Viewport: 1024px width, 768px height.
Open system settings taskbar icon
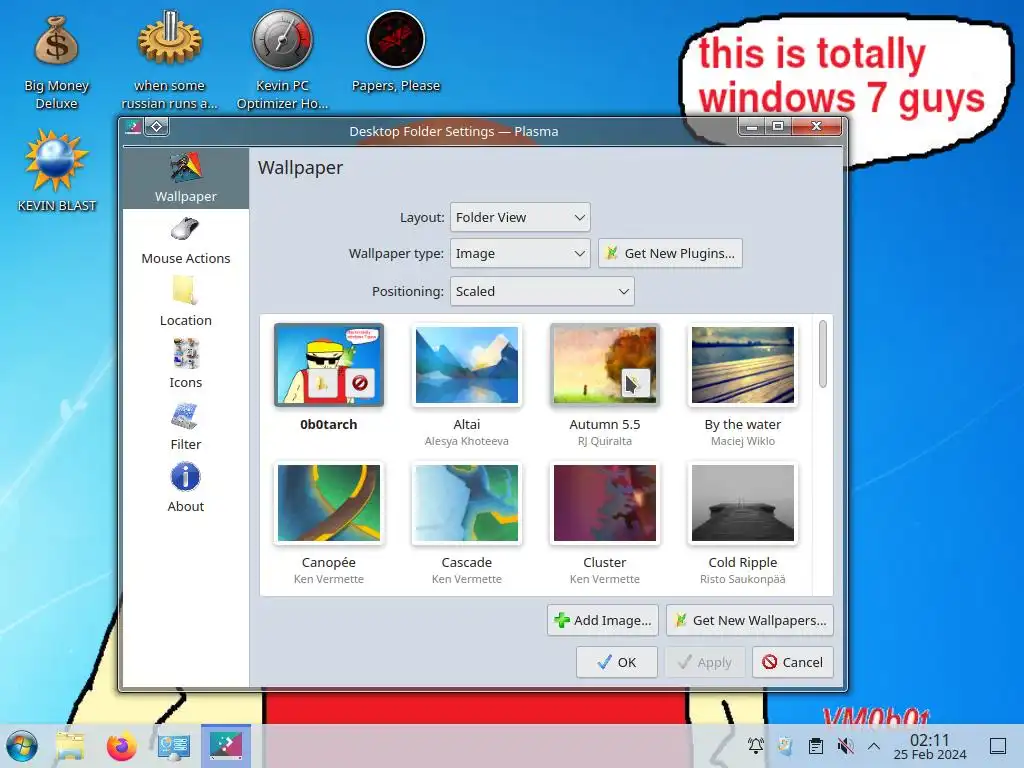pos(174,746)
